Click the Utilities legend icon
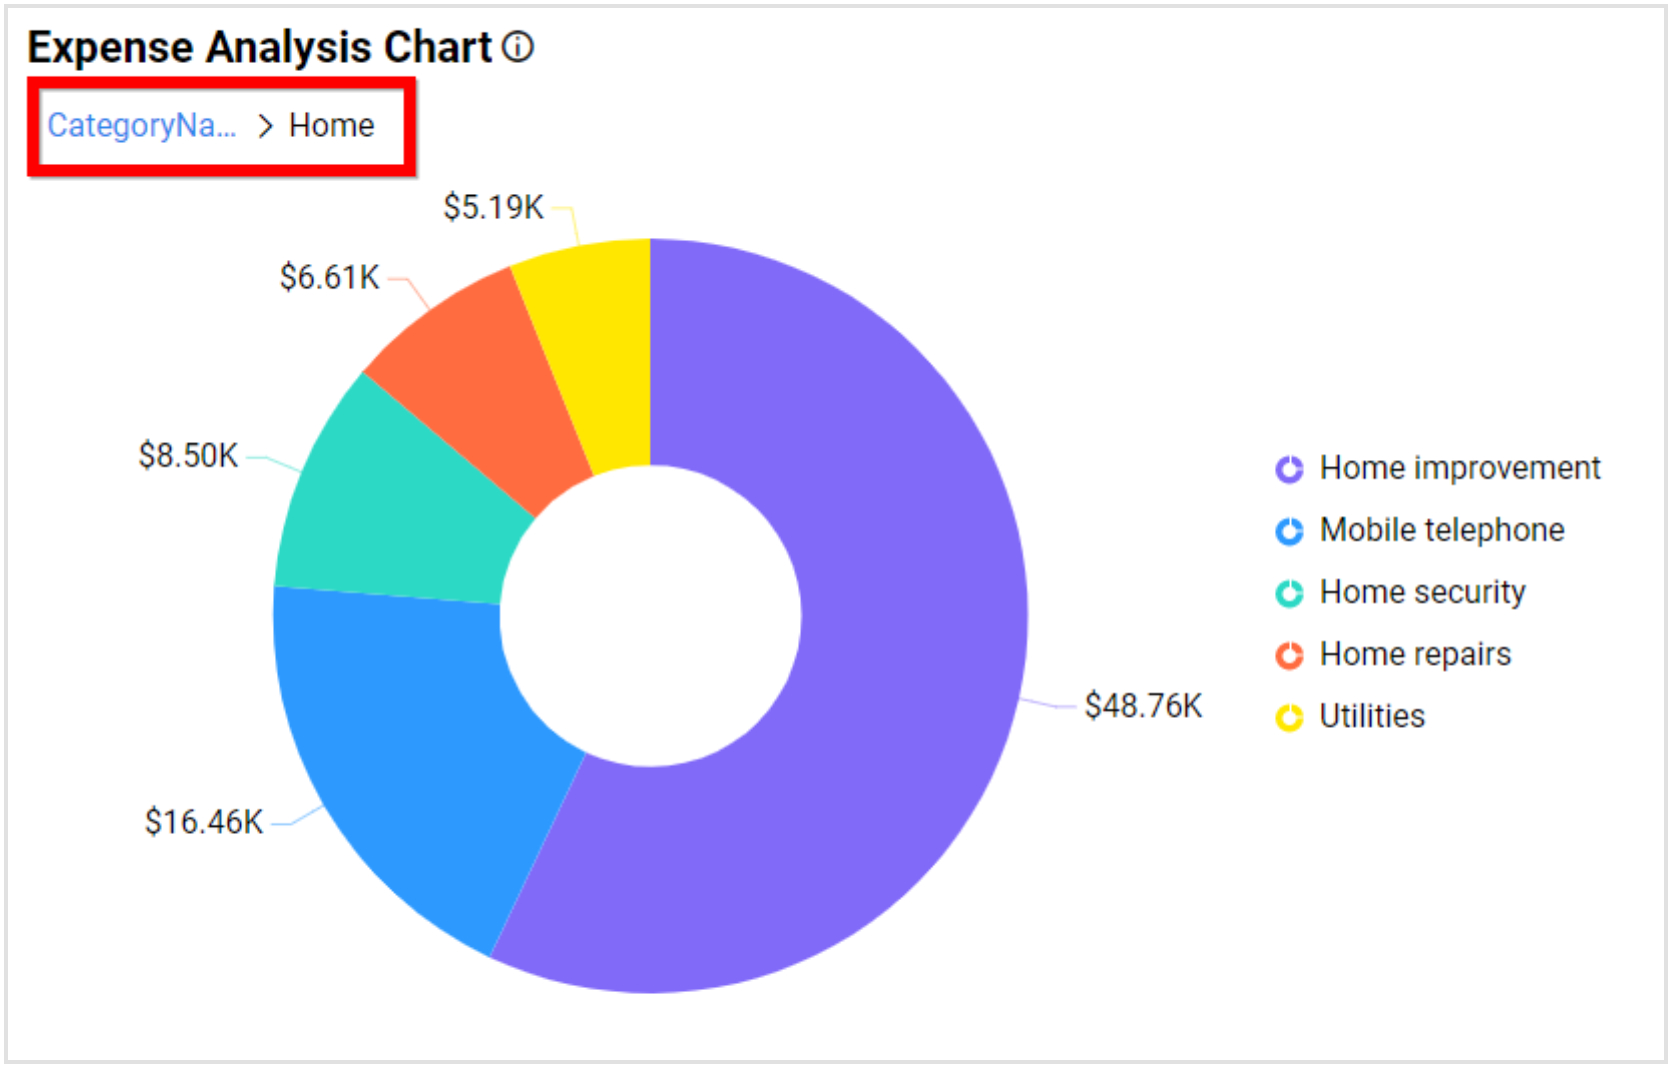This screenshot has width=1672, height=1068. pyautogui.click(x=1290, y=716)
